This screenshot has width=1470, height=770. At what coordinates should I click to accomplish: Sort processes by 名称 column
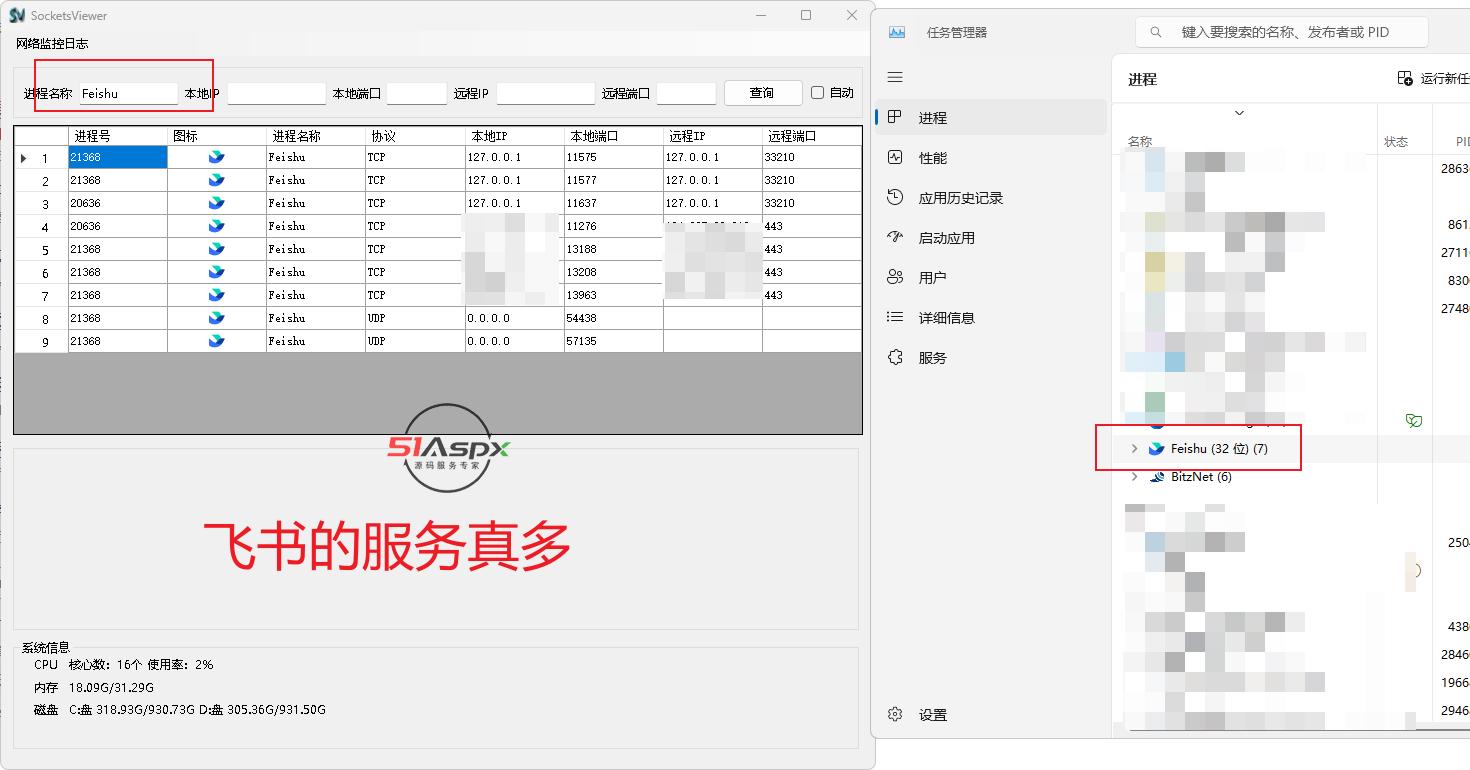coord(1140,142)
